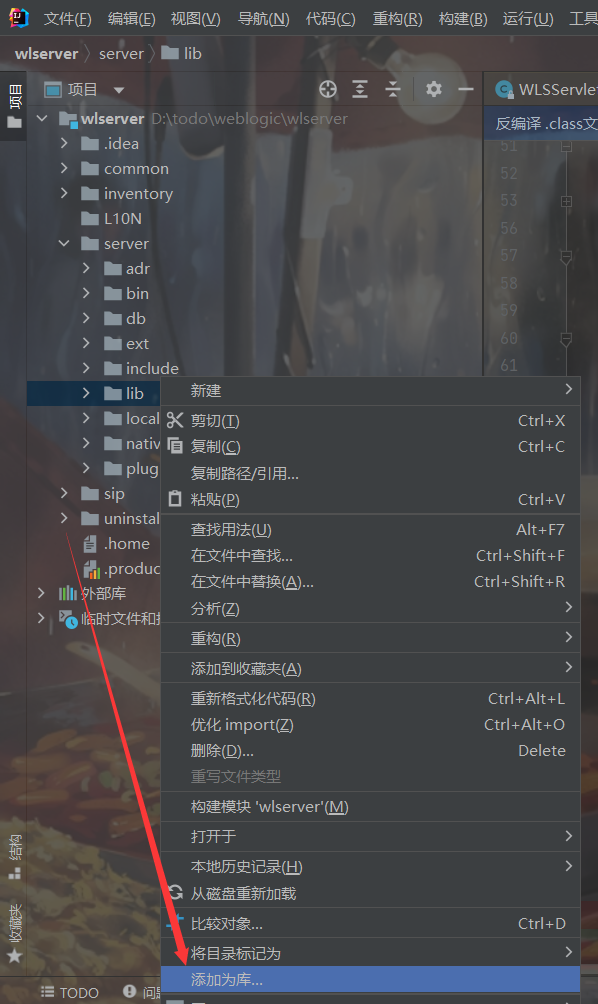Expand the common folder in tree
Viewport: 598px width, 1004px height.
pos(64,168)
